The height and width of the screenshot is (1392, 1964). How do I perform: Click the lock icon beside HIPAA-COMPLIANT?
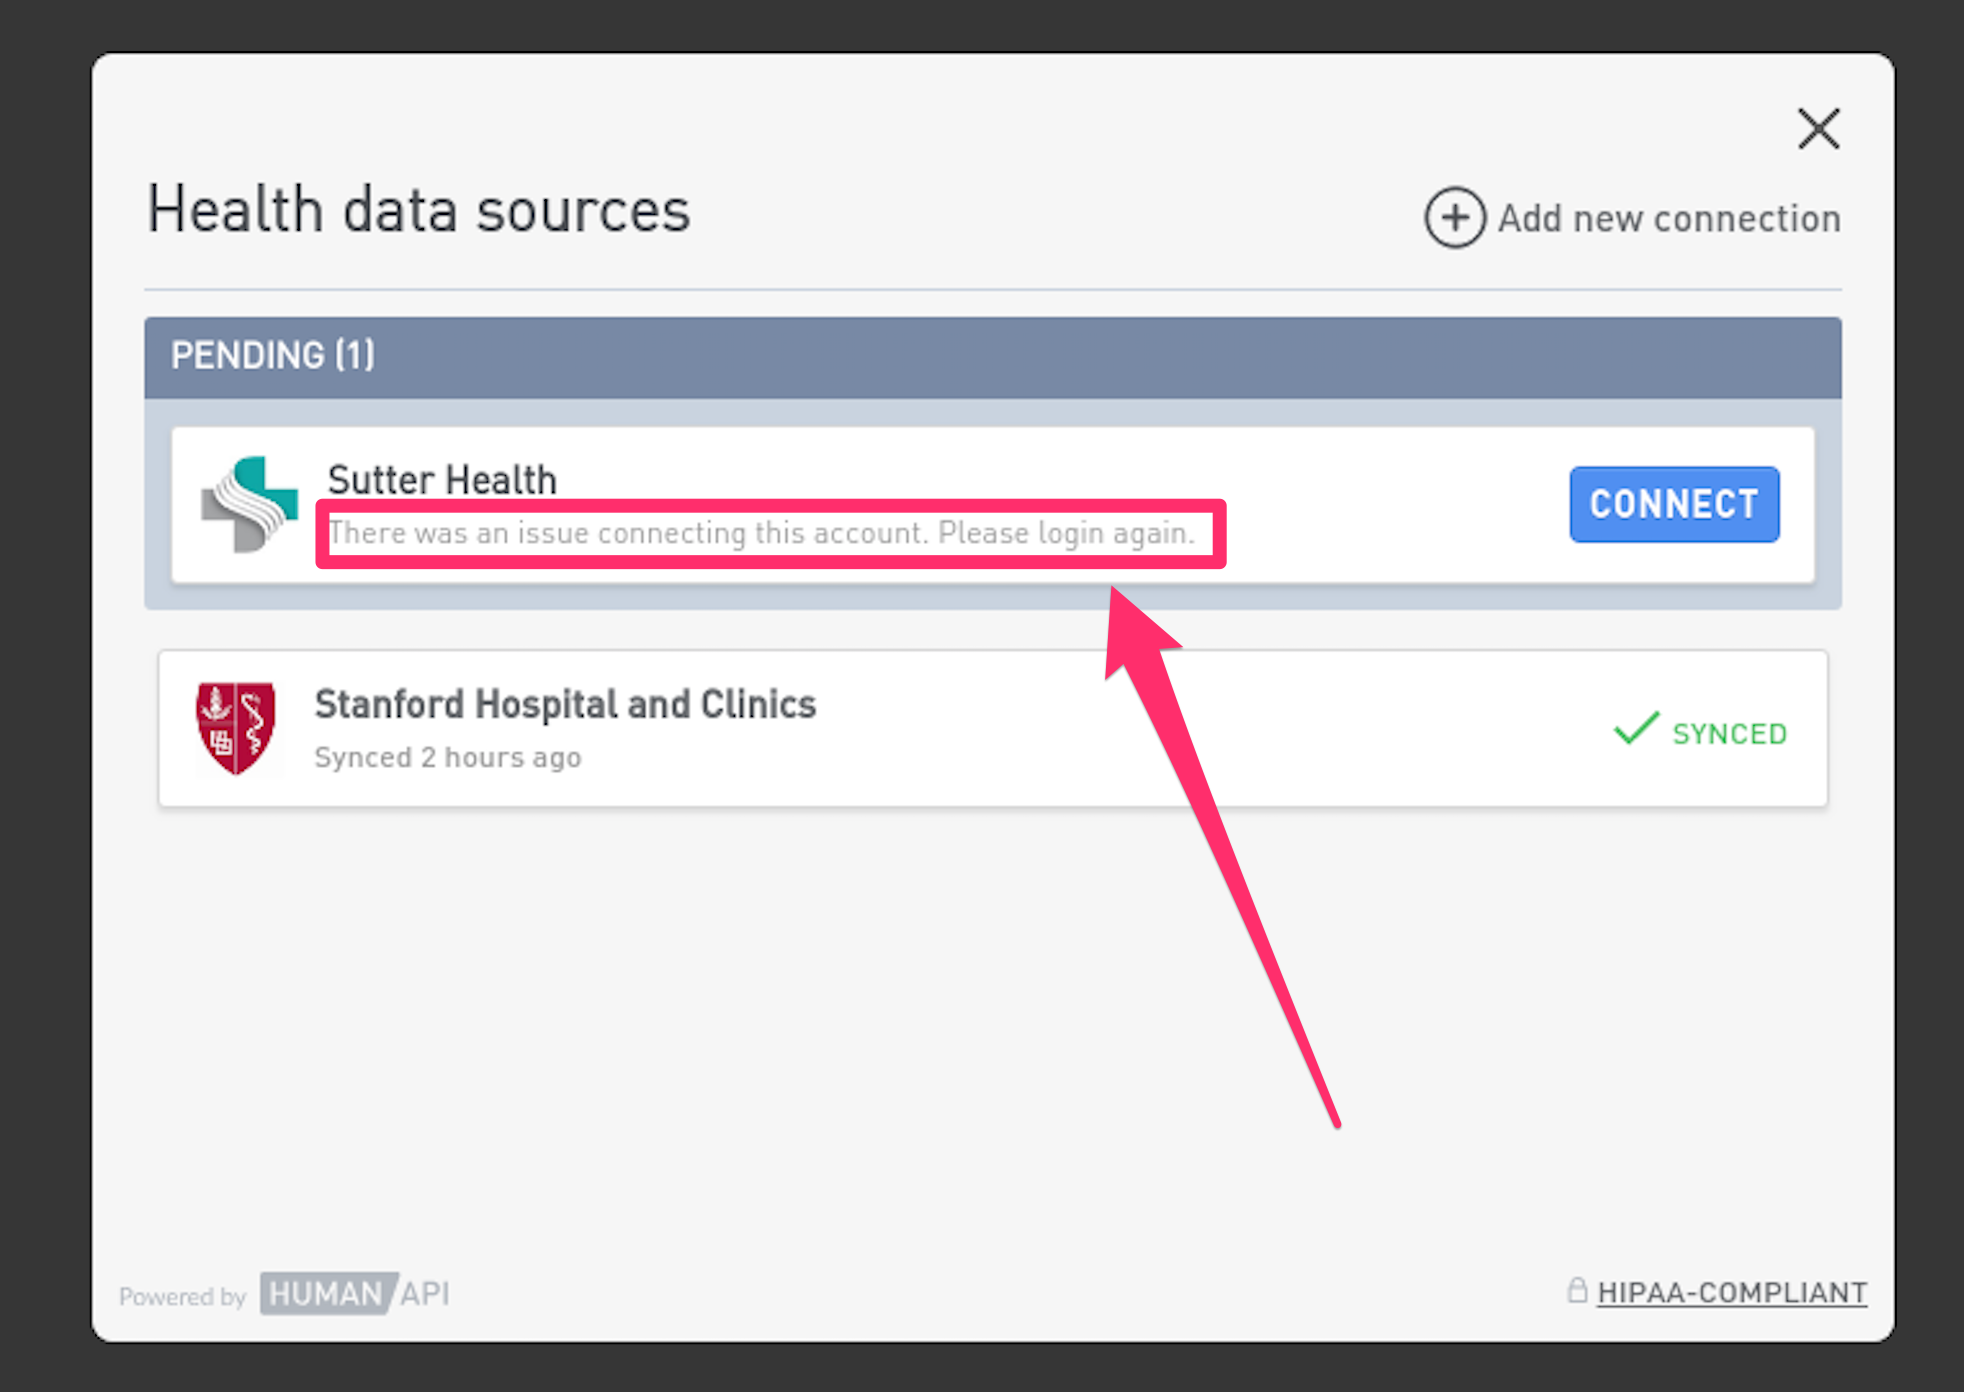(1576, 1290)
